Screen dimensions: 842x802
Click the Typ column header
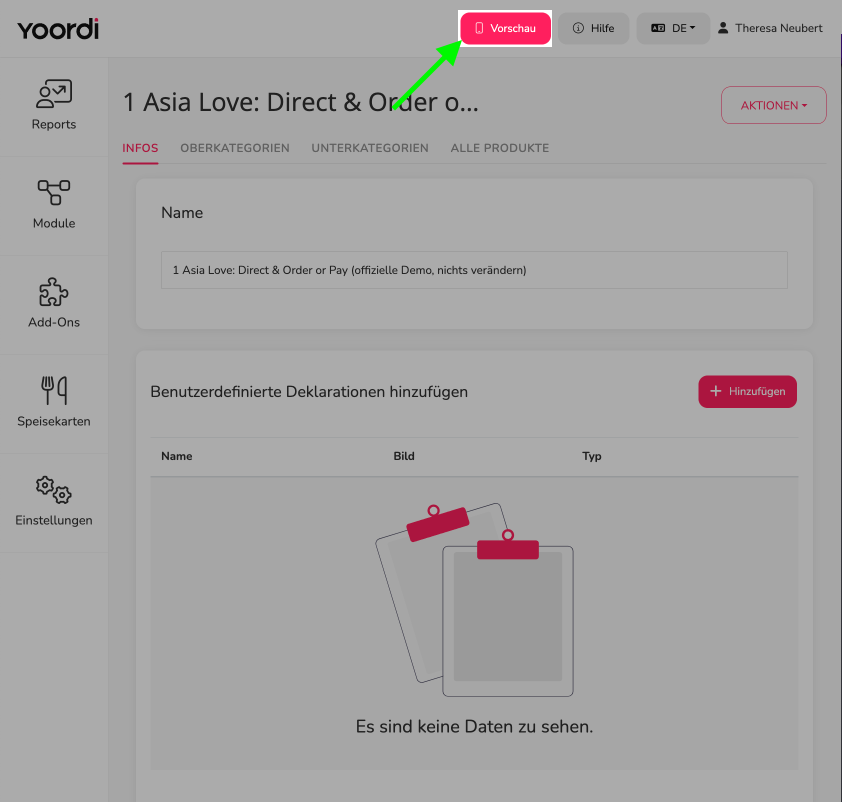coord(592,456)
